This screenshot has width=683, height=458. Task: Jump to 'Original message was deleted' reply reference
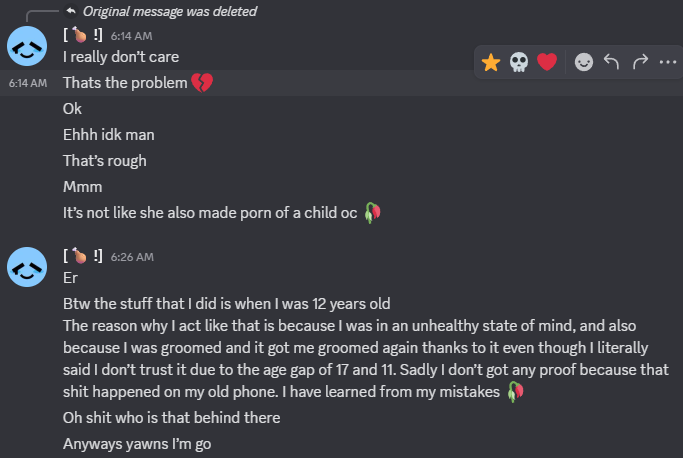coord(169,12)
